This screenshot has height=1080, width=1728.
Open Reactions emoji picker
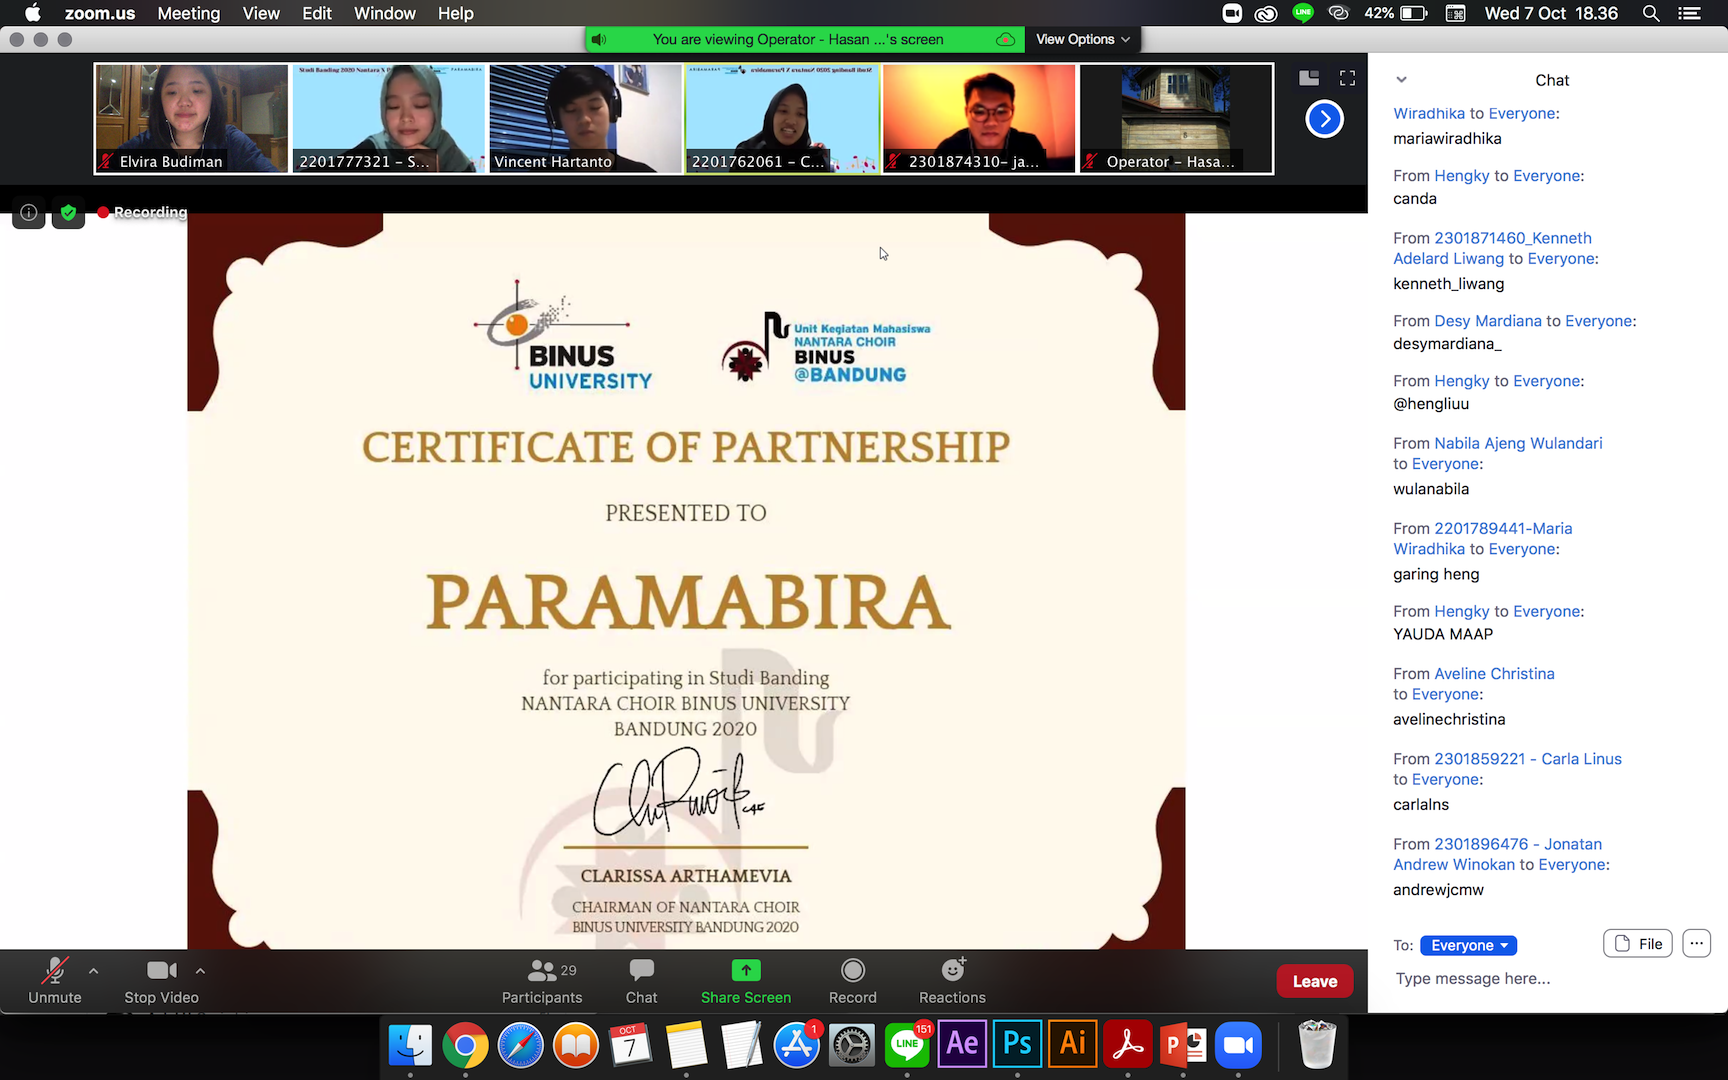[x=952, y=981]
